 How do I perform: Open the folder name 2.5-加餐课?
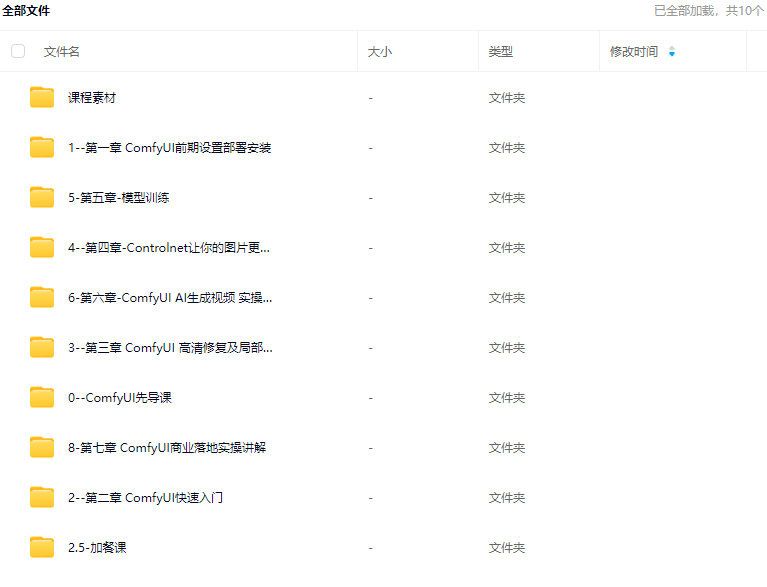[97, 547]
